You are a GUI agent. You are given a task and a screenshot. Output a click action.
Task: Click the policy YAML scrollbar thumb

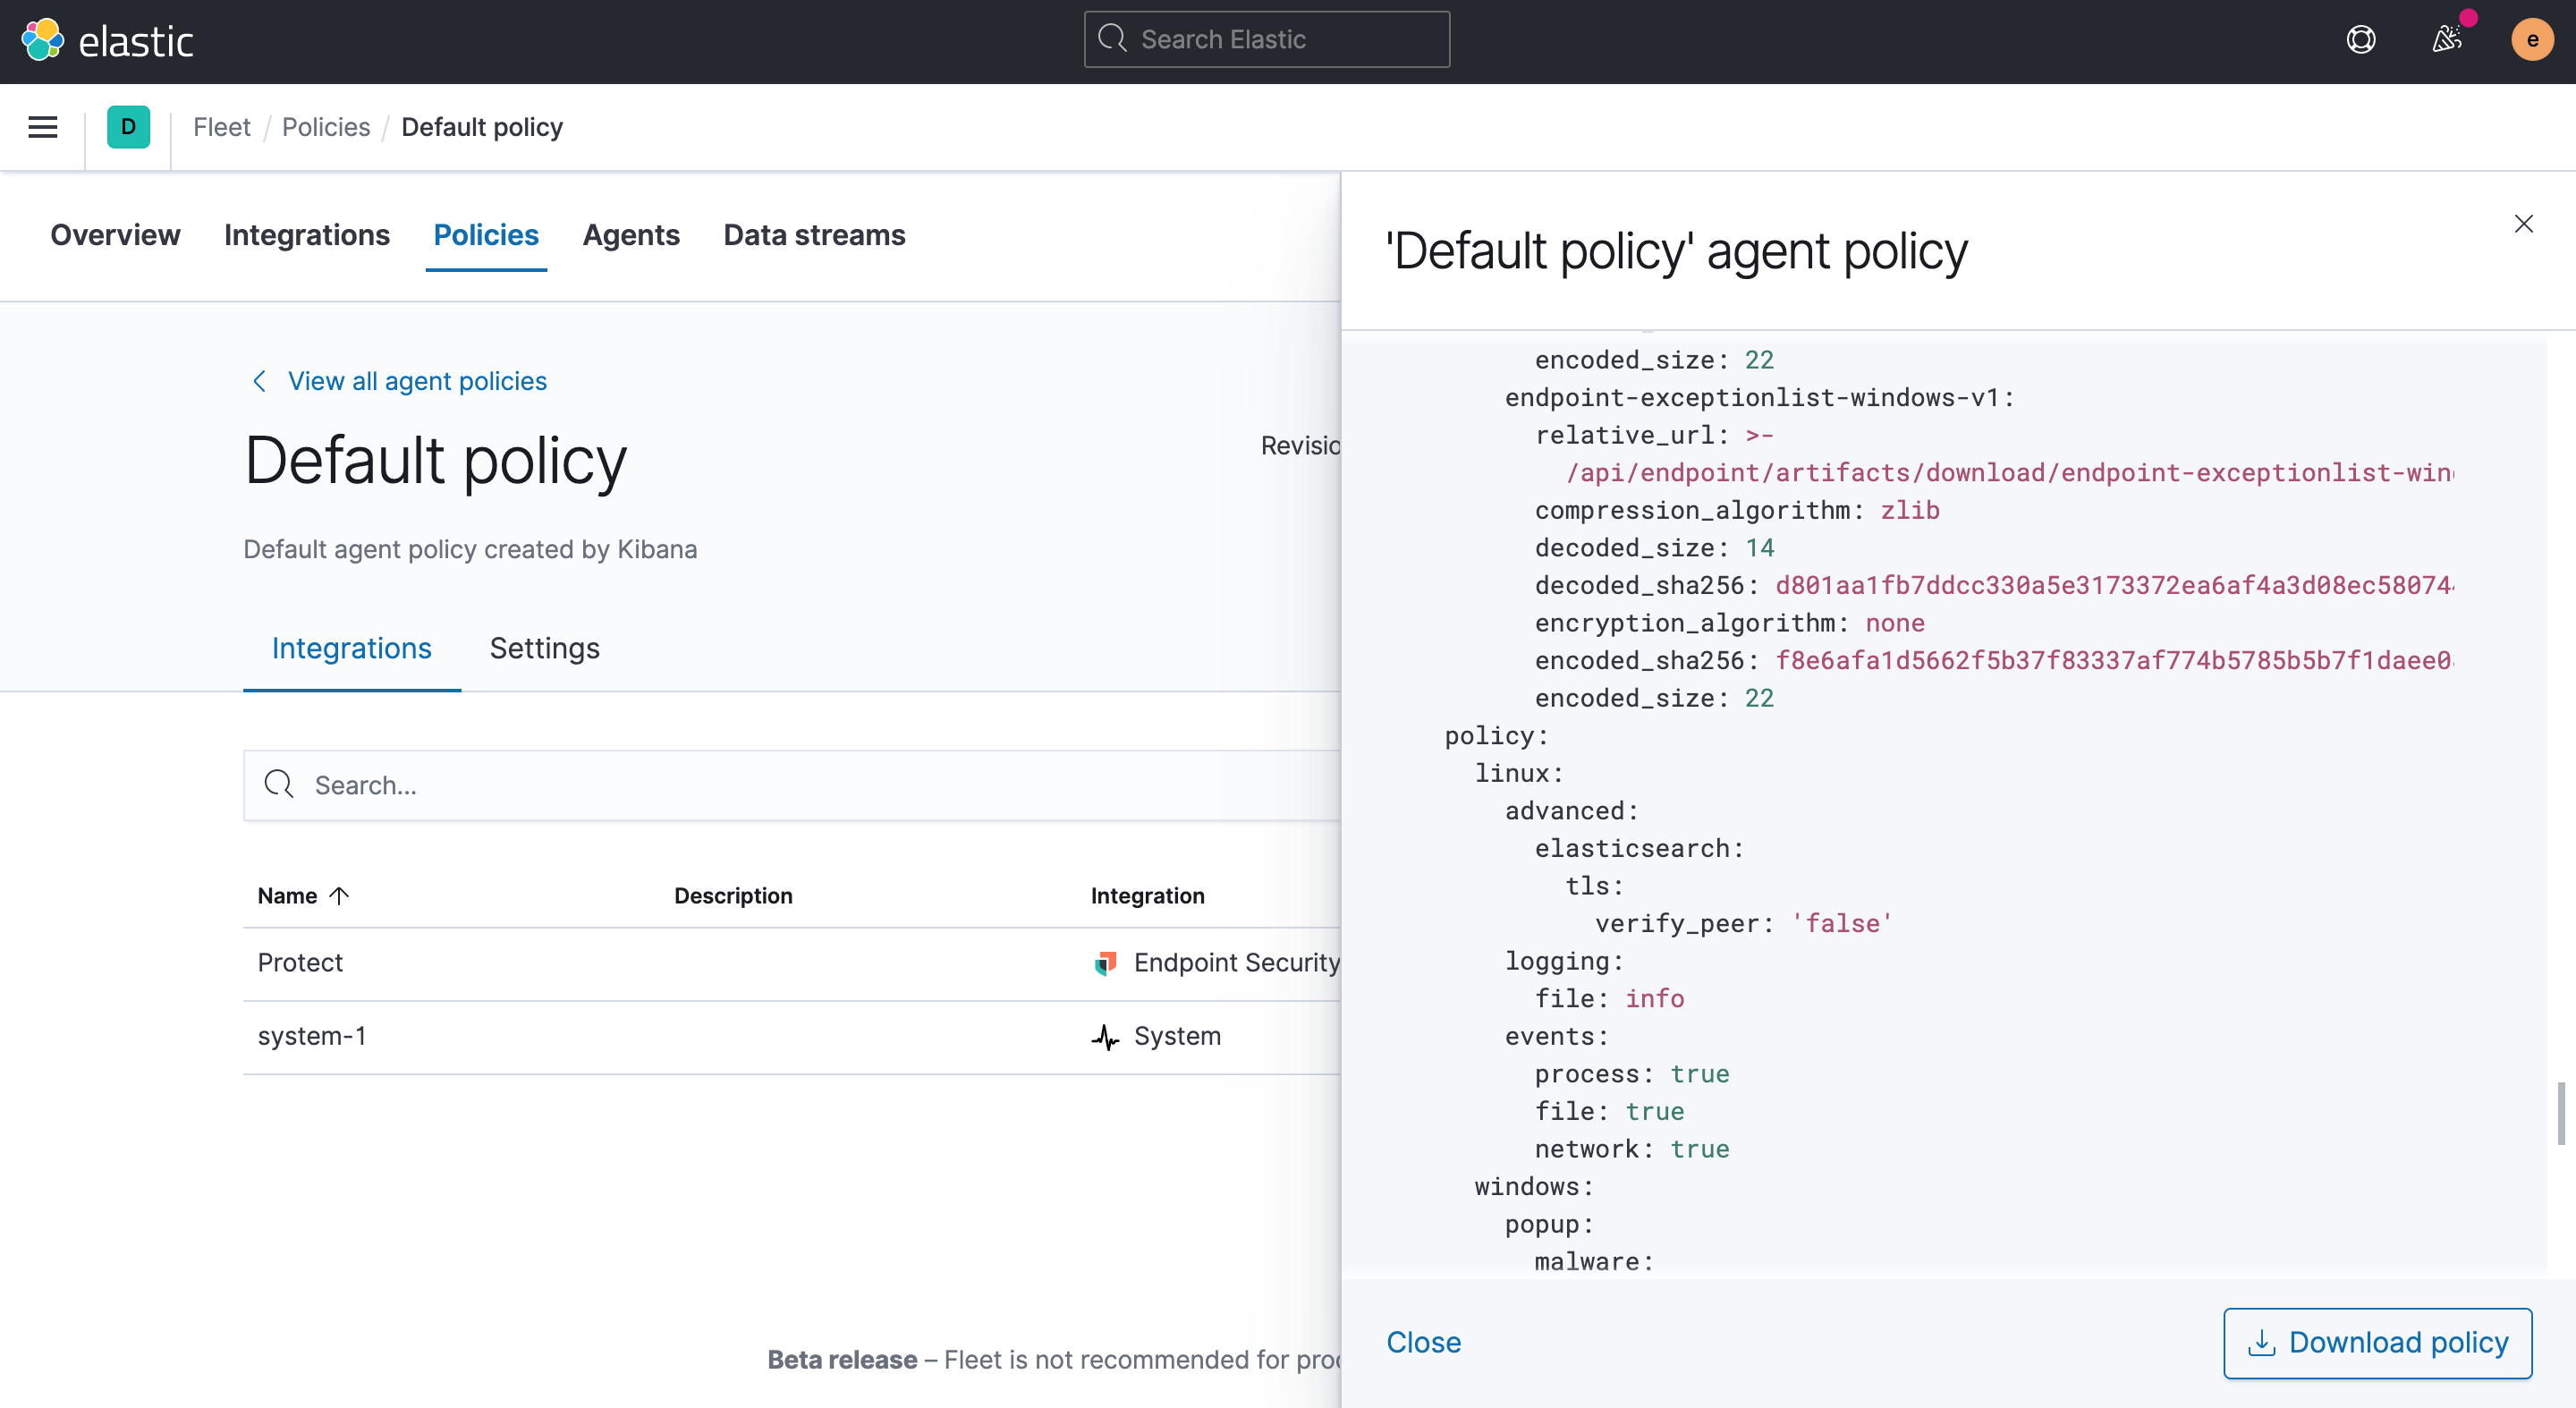[x=2560, y=1112]
